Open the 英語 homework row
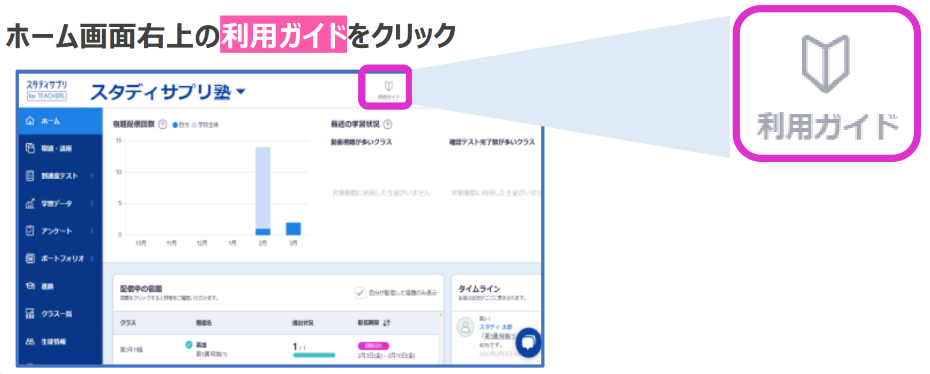The height and width of the screenshot is (374, 930). pyautogui.click(x=276, y=349)
